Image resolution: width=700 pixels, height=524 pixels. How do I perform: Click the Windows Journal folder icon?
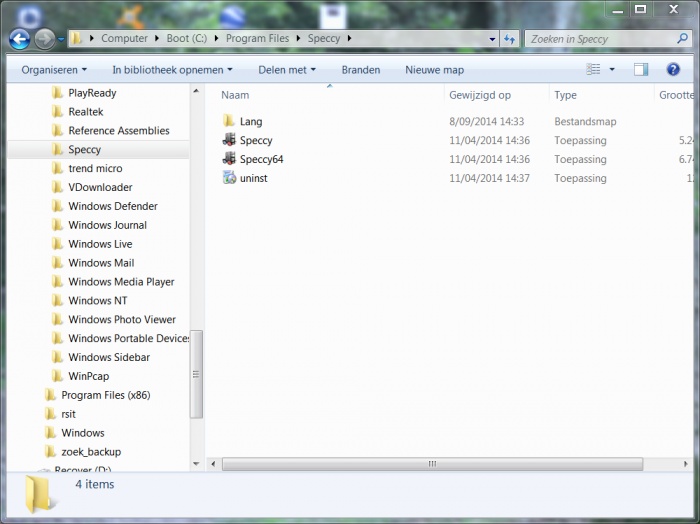57,225
